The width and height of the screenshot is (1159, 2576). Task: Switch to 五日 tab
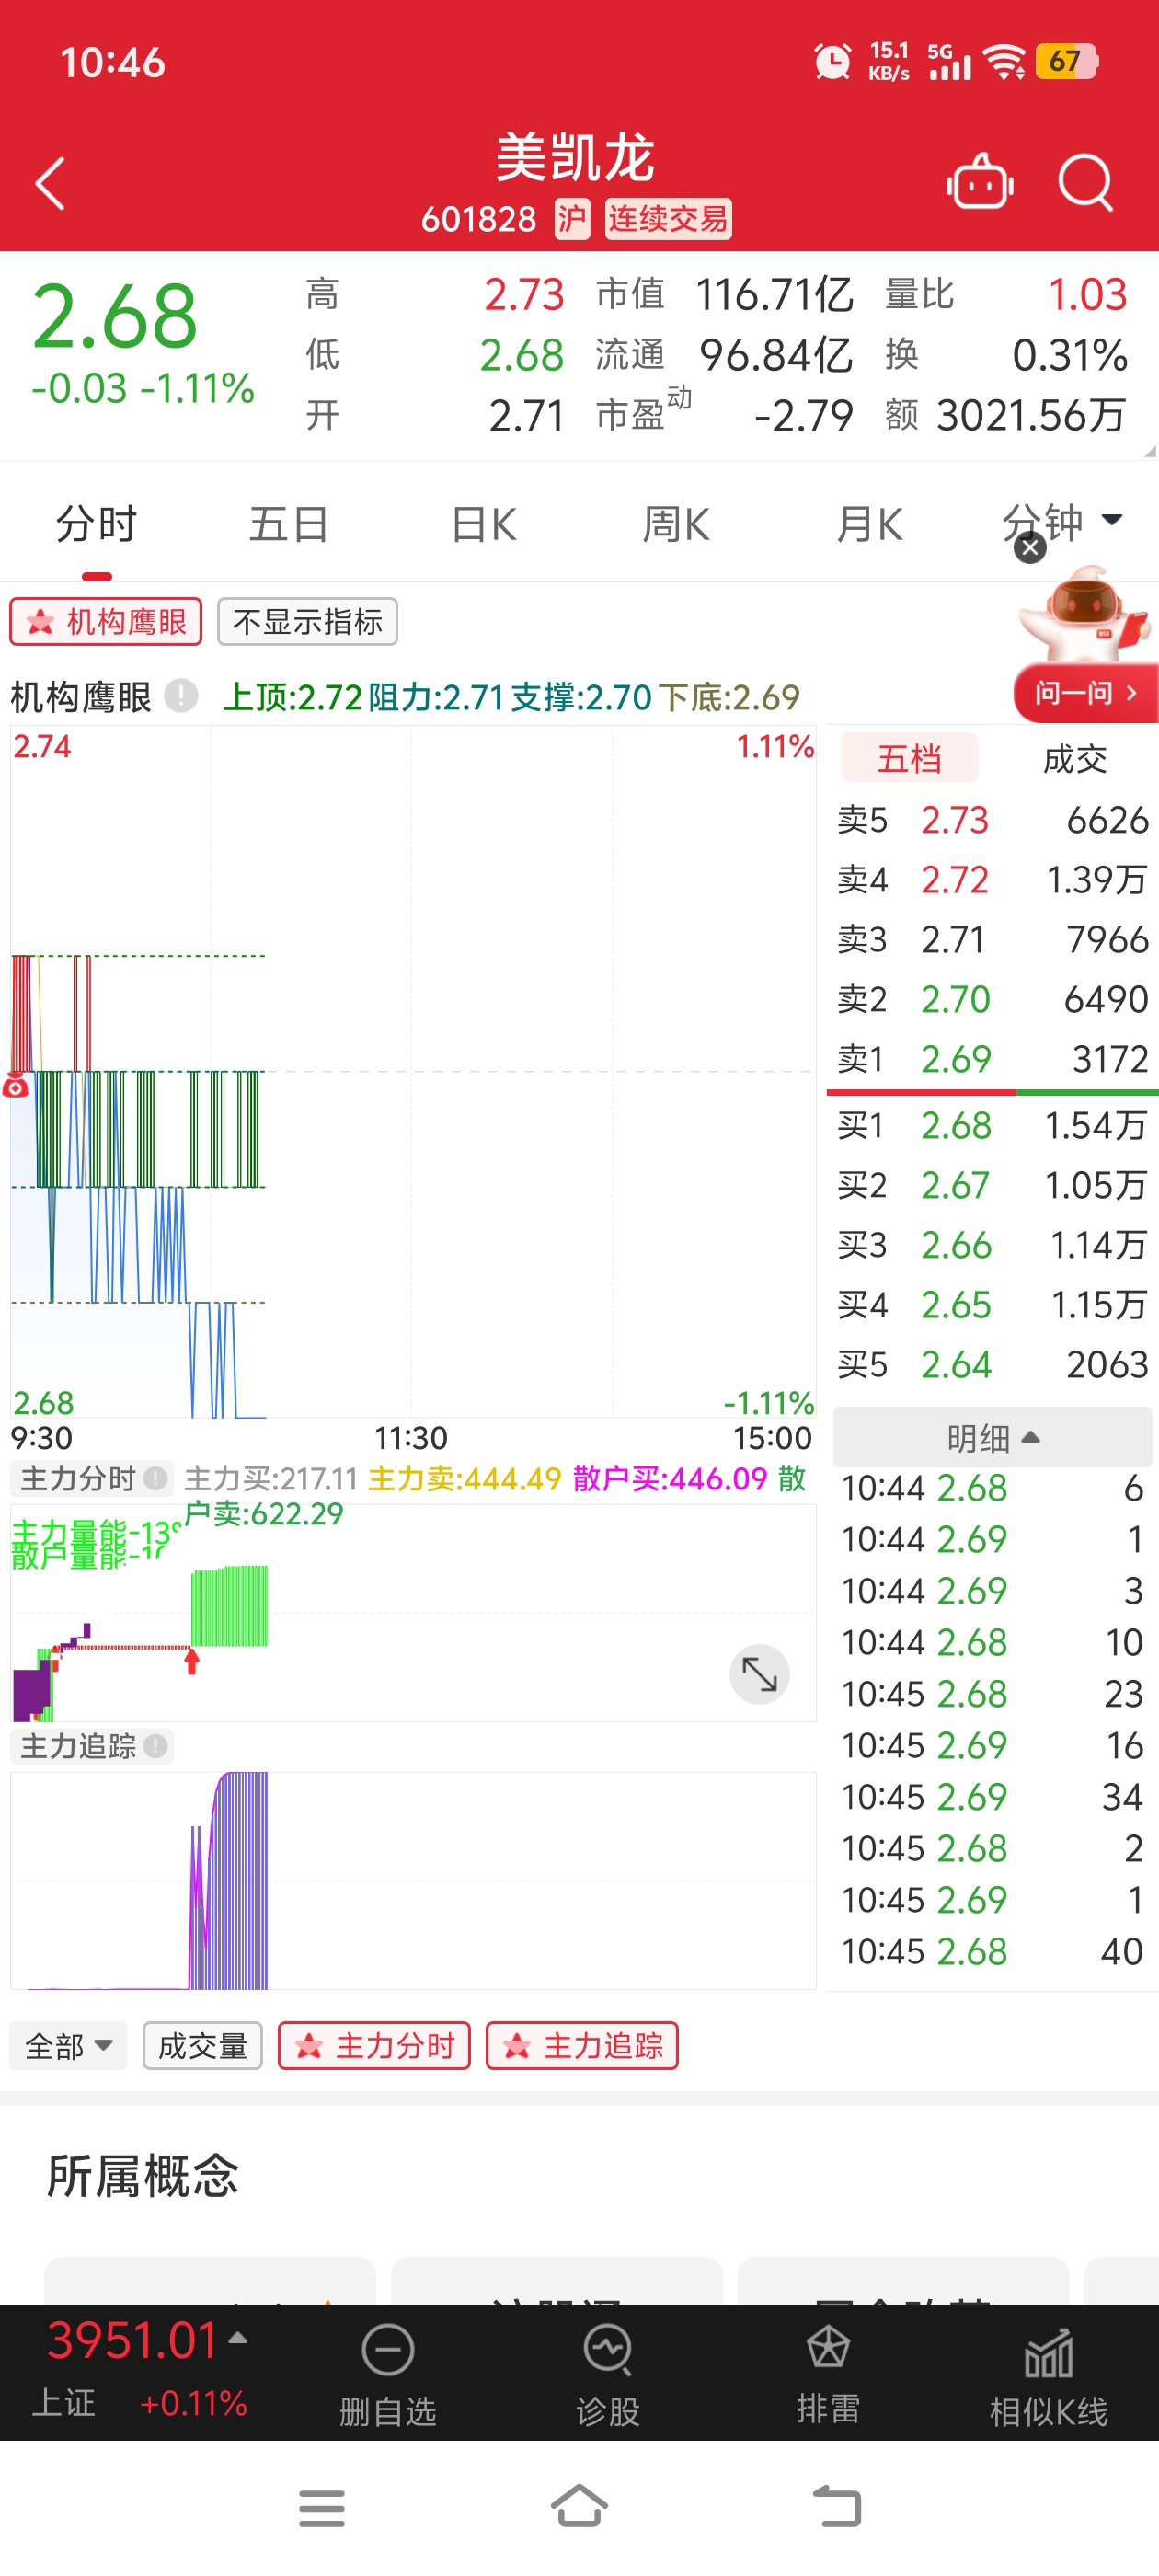coord(289,524)
